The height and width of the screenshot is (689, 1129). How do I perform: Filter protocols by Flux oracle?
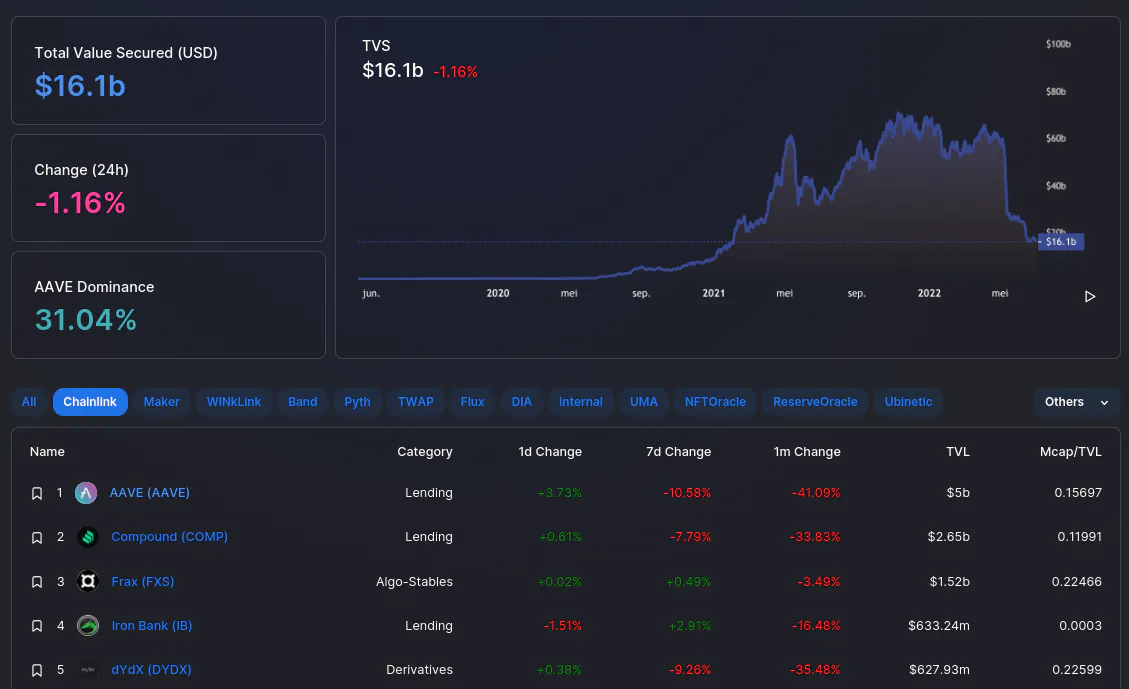coord(472,402)
